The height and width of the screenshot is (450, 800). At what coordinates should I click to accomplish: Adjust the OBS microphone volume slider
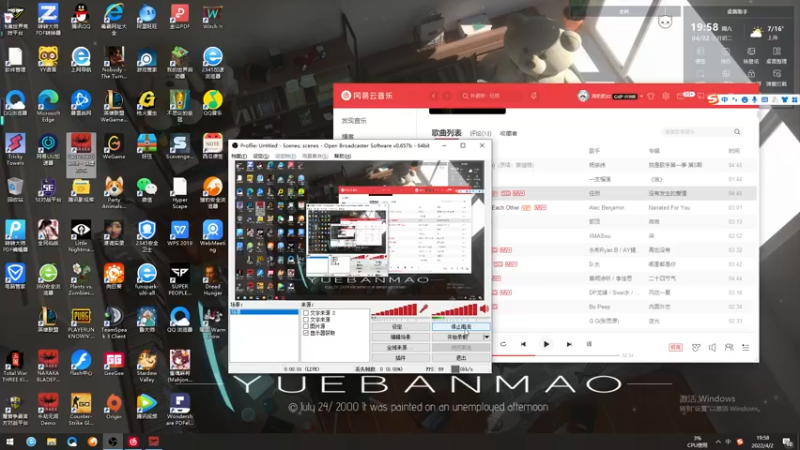tap(394, 310)
